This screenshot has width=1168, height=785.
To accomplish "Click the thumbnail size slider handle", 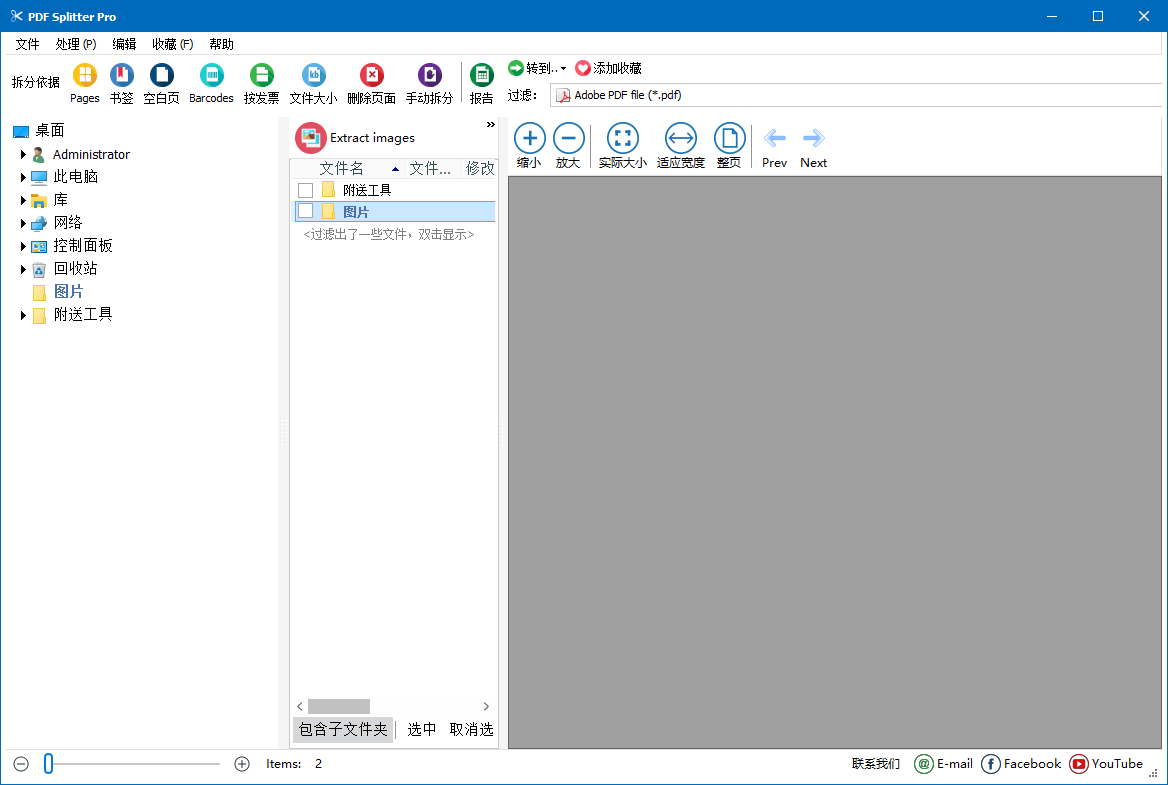I will pos(48,763).
